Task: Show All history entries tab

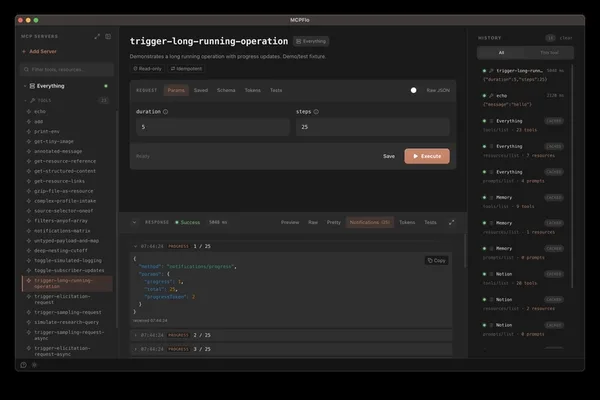Action: point(501,53)
